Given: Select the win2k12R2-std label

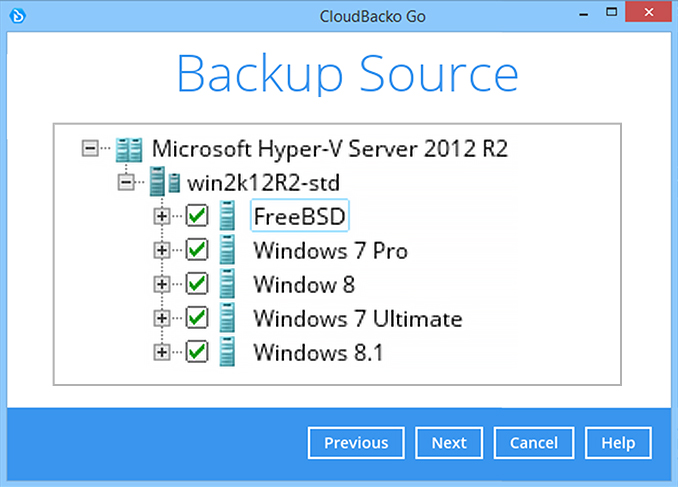Looking at the screenshot, I should click(x=263, y=183).
